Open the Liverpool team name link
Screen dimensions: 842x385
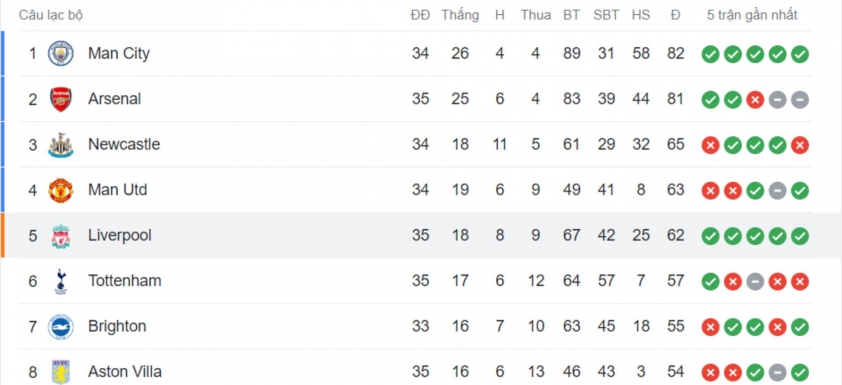pyautogui.click(x=120, y=236)
